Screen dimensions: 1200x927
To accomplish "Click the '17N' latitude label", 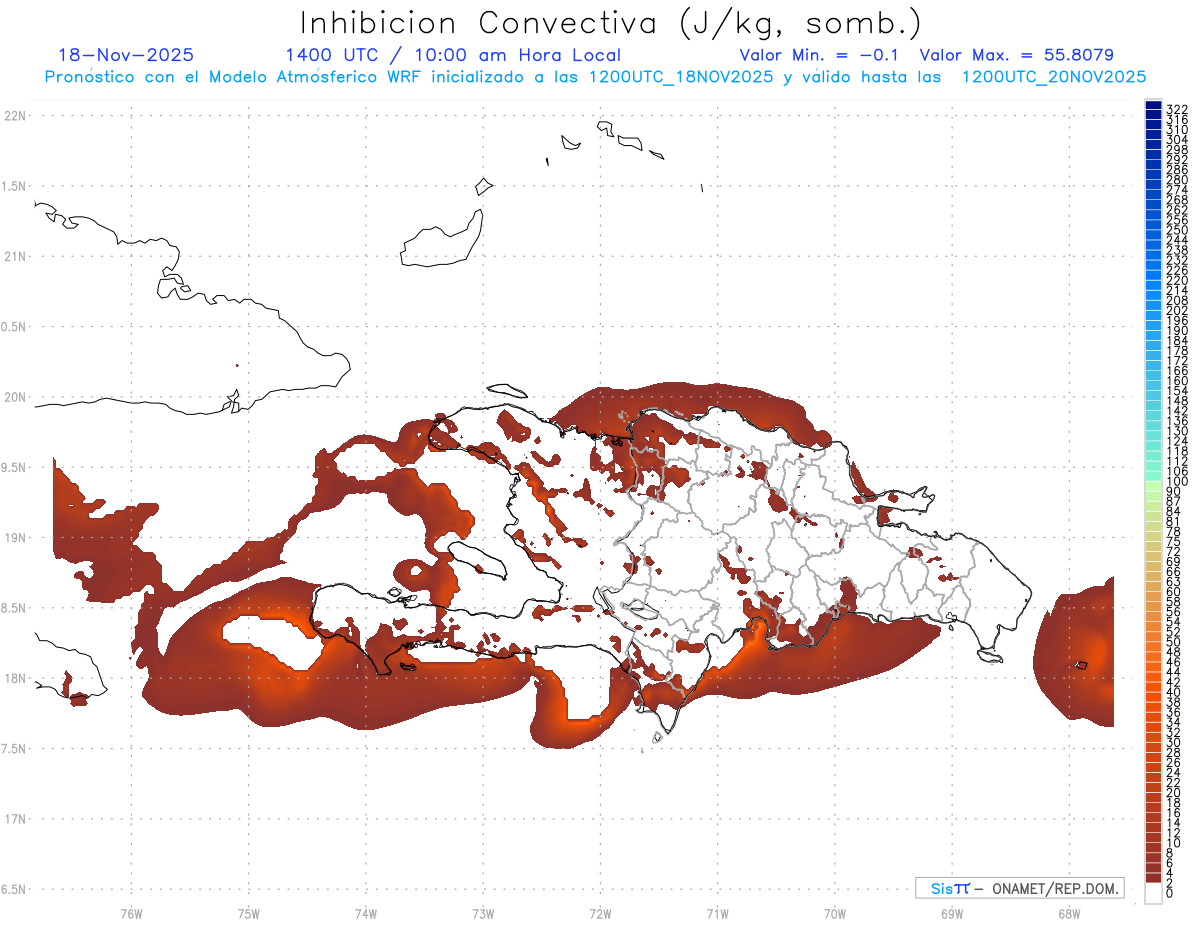I will click(16, 819).
